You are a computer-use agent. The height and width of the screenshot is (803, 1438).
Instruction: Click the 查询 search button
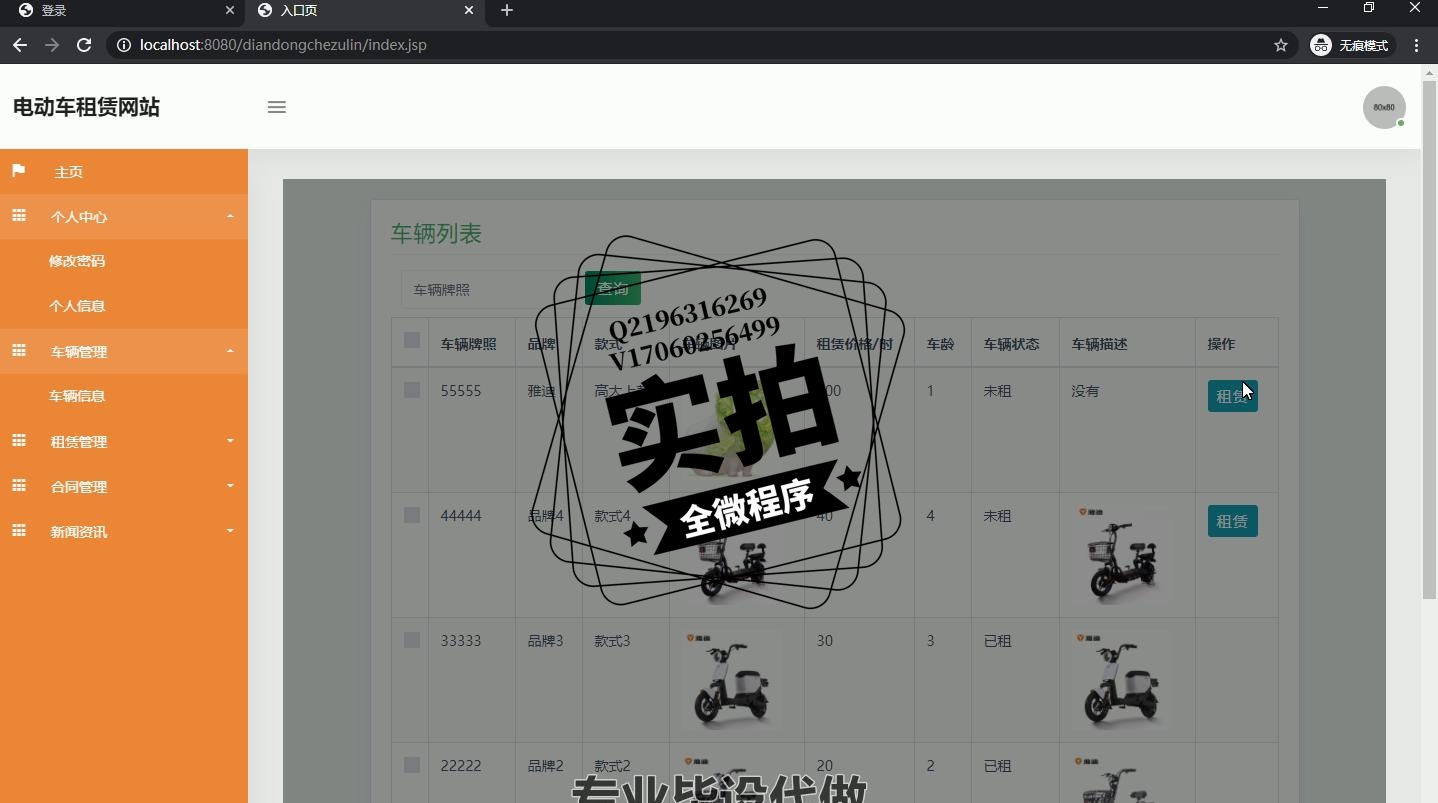coord(613,289)
